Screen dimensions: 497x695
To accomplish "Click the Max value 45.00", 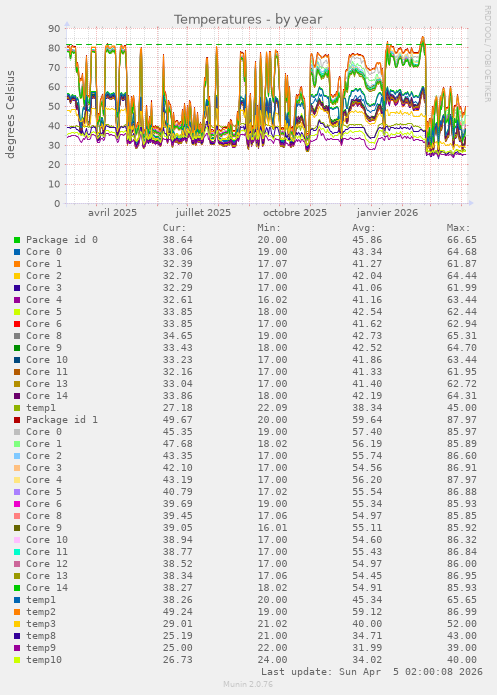I will point(462,408).
